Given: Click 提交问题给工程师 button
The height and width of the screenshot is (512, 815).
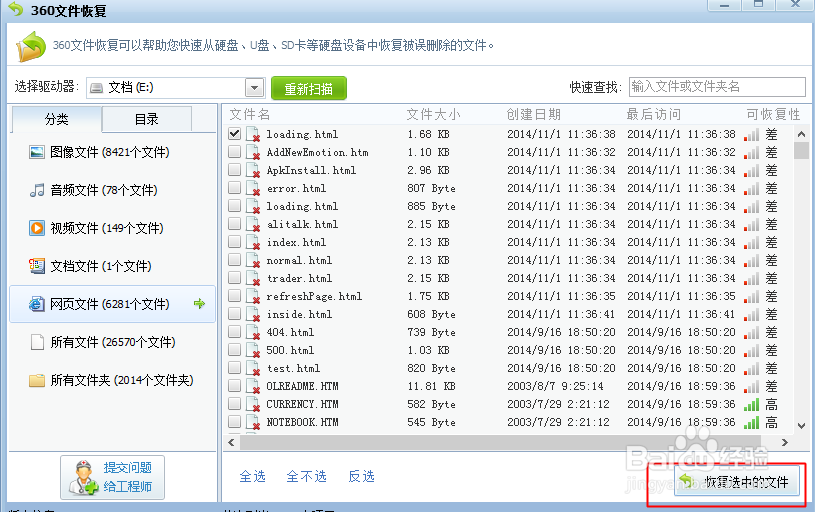Looking at the screenshot, I should [112, 478].
